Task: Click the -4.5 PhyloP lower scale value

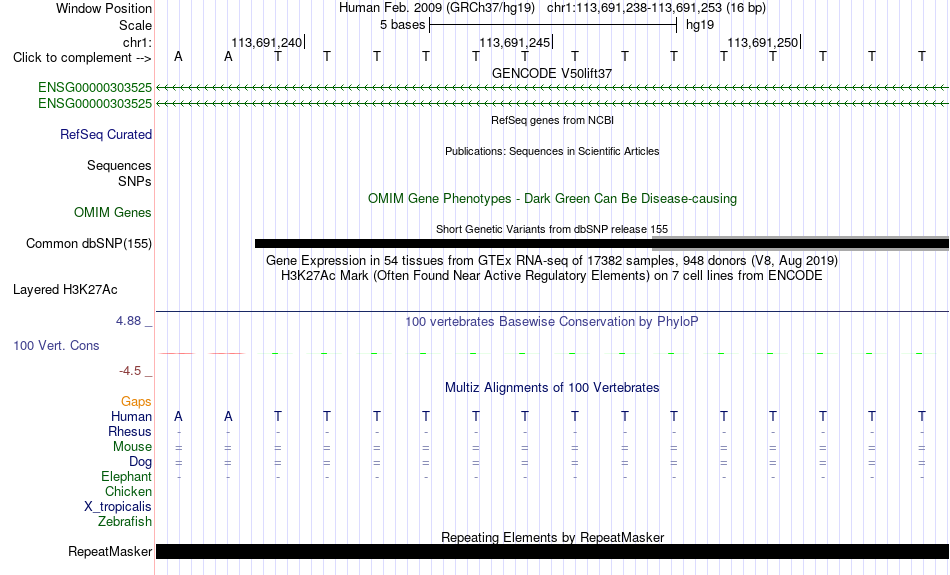Action: pos(130,371)
